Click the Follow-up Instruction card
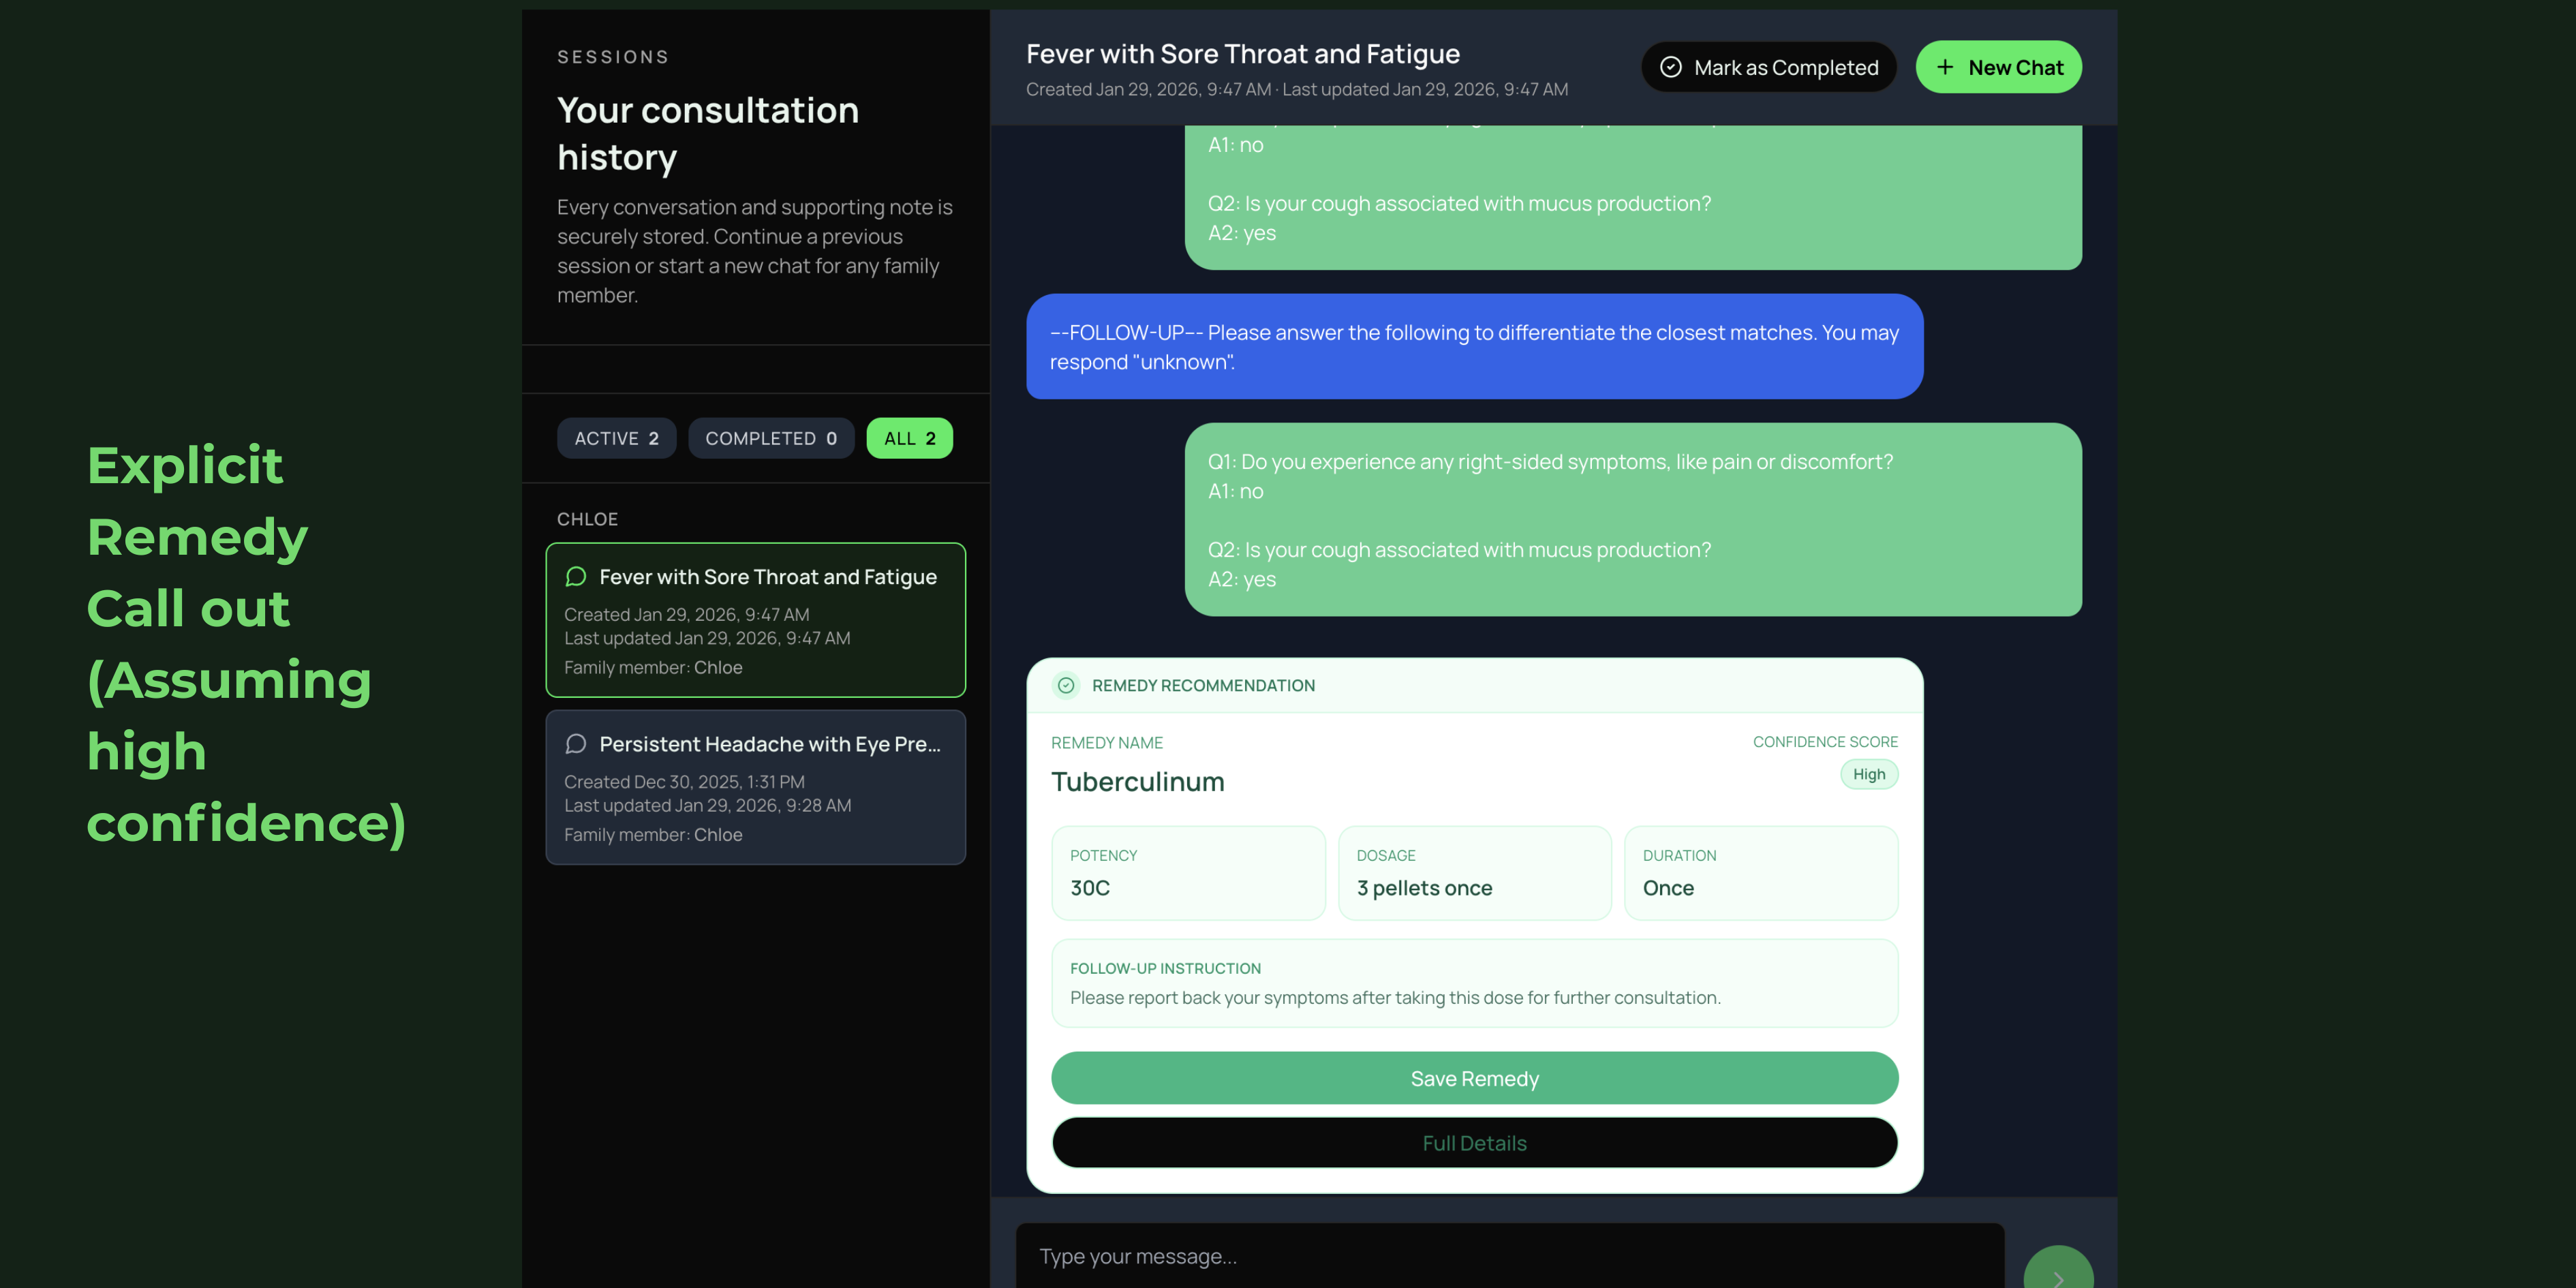2576x1288 pixels. click(1474, 983)
